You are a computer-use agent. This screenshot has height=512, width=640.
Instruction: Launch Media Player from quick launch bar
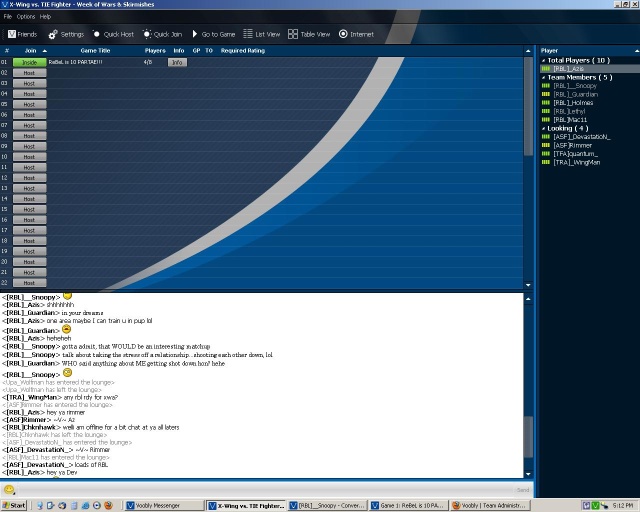click(97, 505)
